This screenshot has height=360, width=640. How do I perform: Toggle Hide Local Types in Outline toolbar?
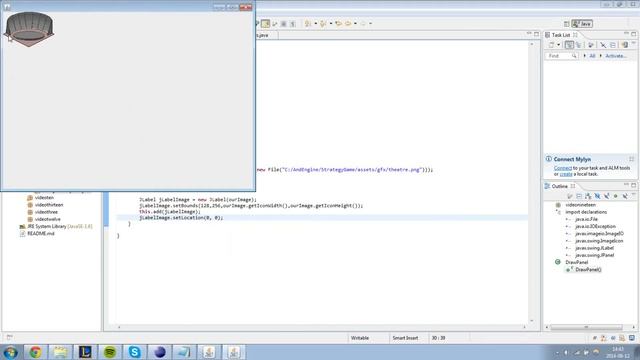coord(625,196)
